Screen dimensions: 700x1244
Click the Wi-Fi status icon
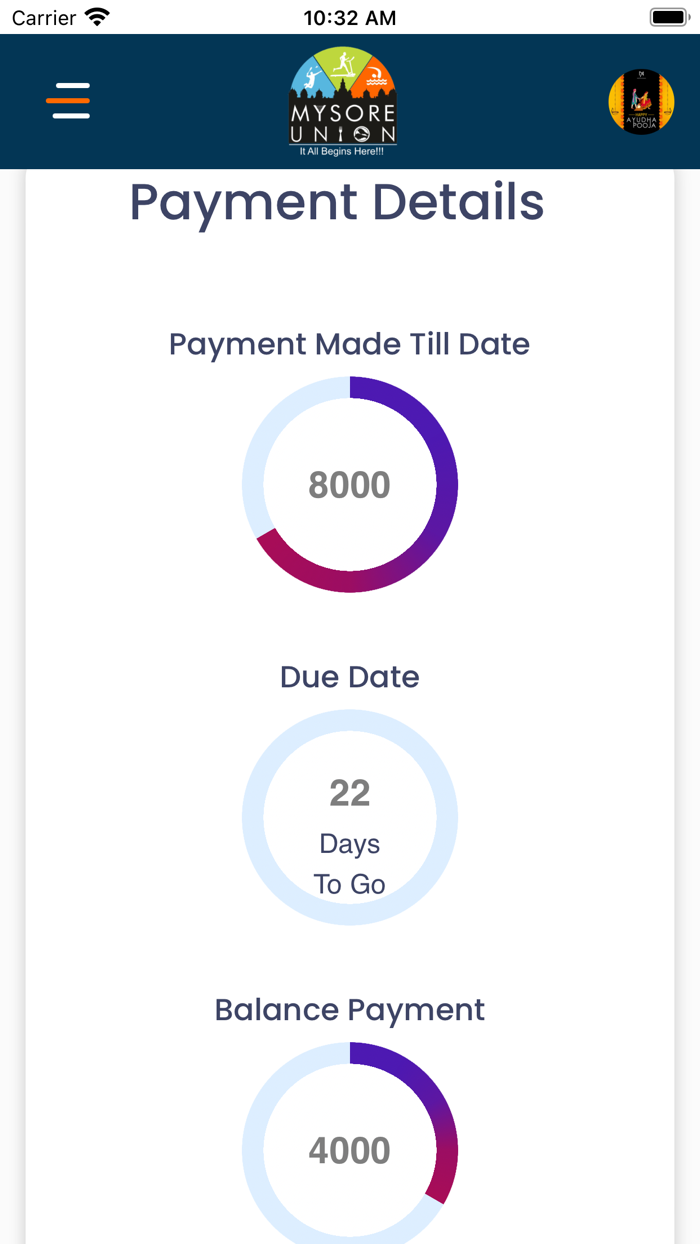97,17
